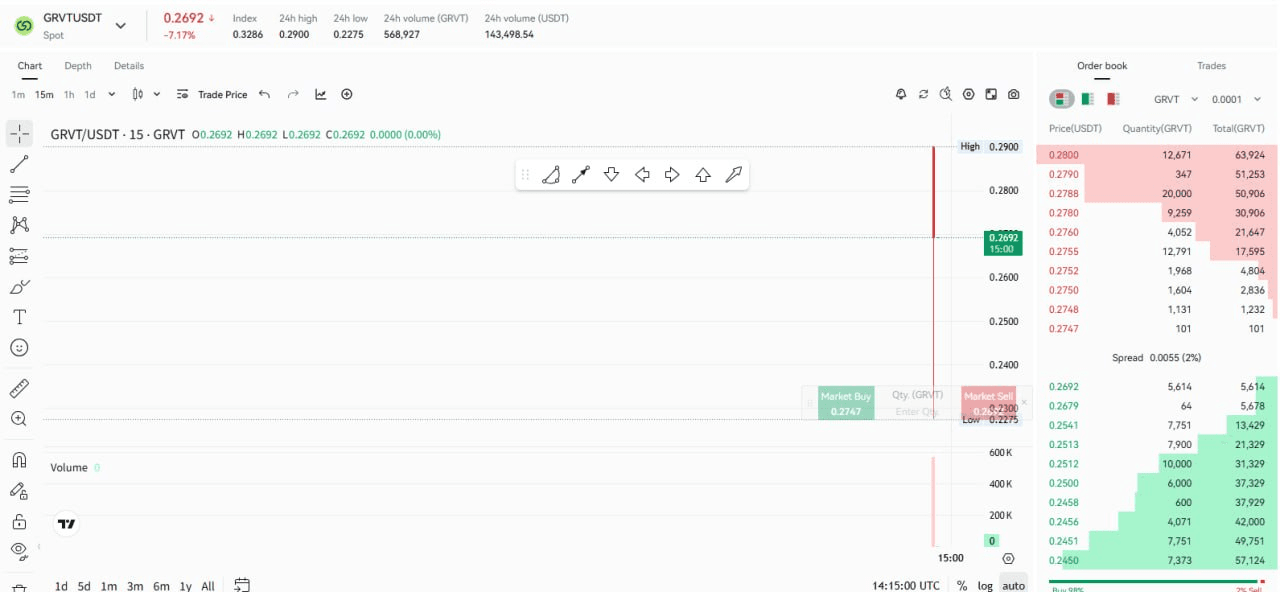The height and width of the screenshot is (592, 1280).
Task: Toggle the log scale option
Action: [x=985, y=586]
